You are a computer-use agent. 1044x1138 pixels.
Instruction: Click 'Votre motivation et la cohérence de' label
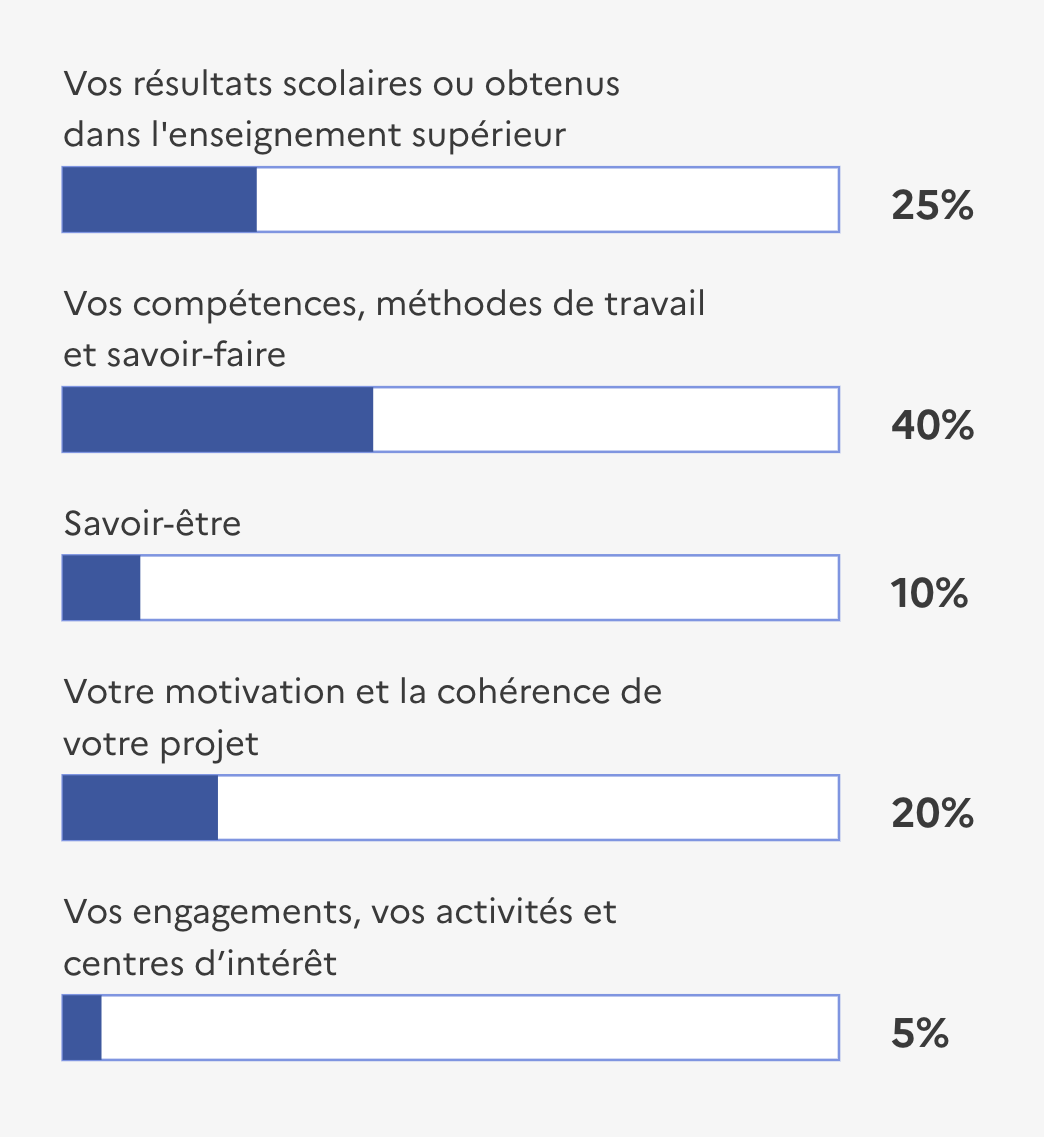pyautogui.click(x=362, y=691)
